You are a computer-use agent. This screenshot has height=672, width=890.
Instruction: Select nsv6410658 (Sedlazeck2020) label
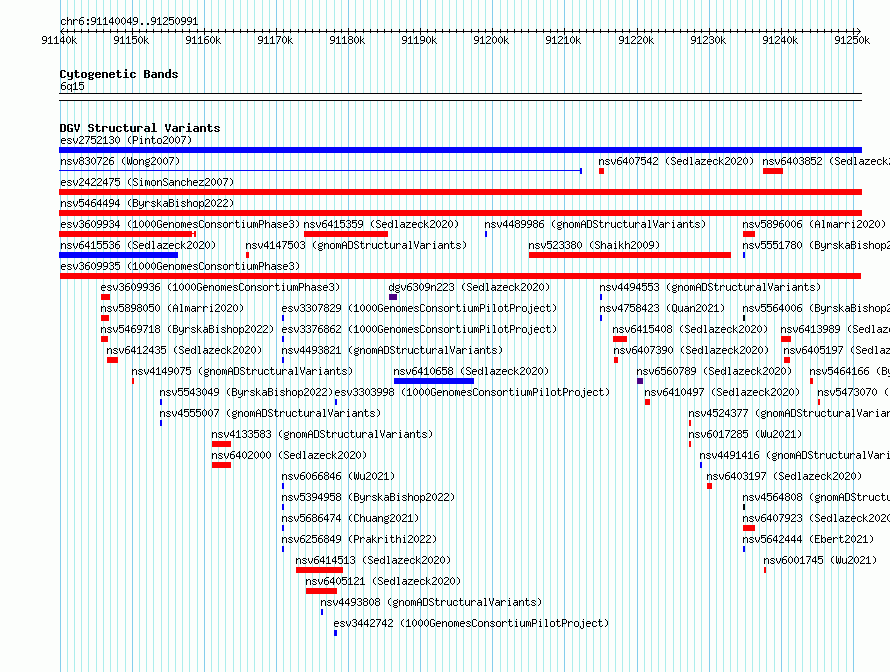tap(471, 371)
